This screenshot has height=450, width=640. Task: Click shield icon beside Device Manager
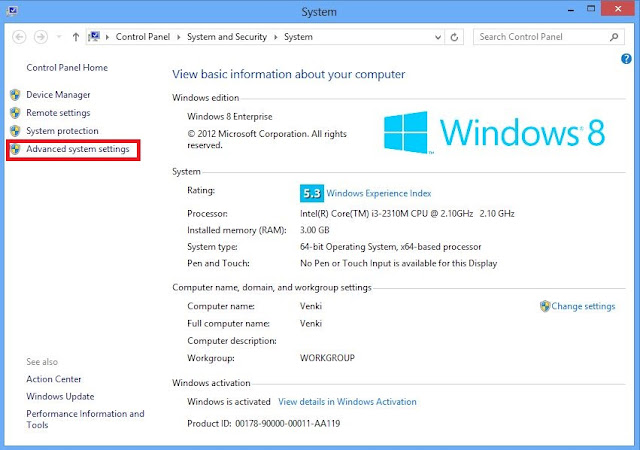(15, 95)
